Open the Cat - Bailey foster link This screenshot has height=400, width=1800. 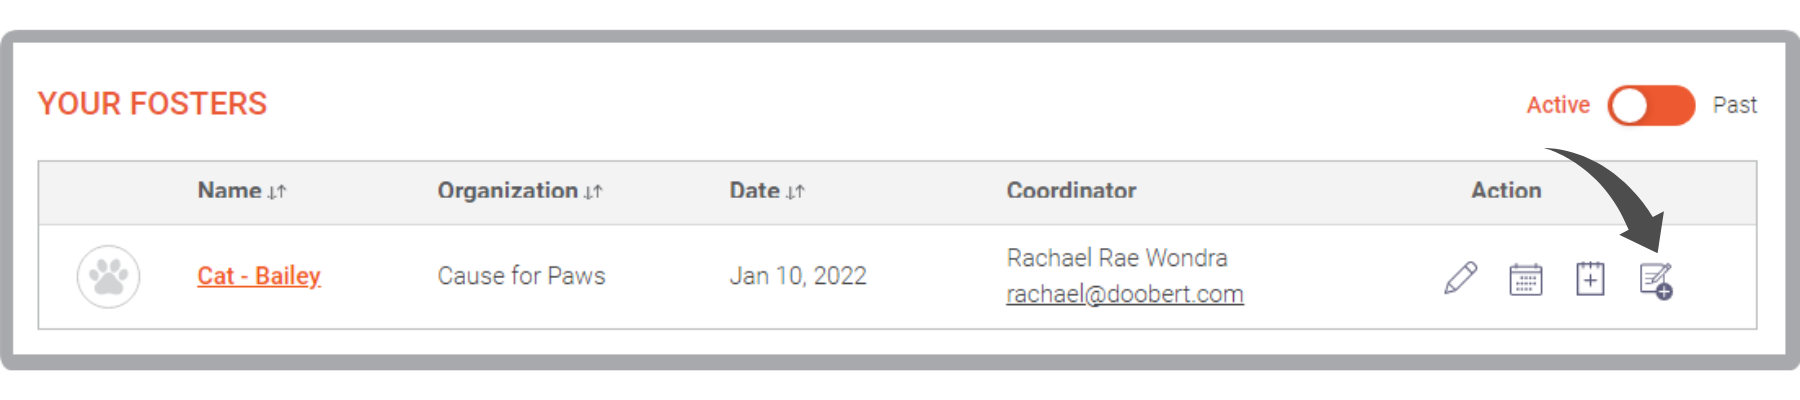(x=259, y=276)
